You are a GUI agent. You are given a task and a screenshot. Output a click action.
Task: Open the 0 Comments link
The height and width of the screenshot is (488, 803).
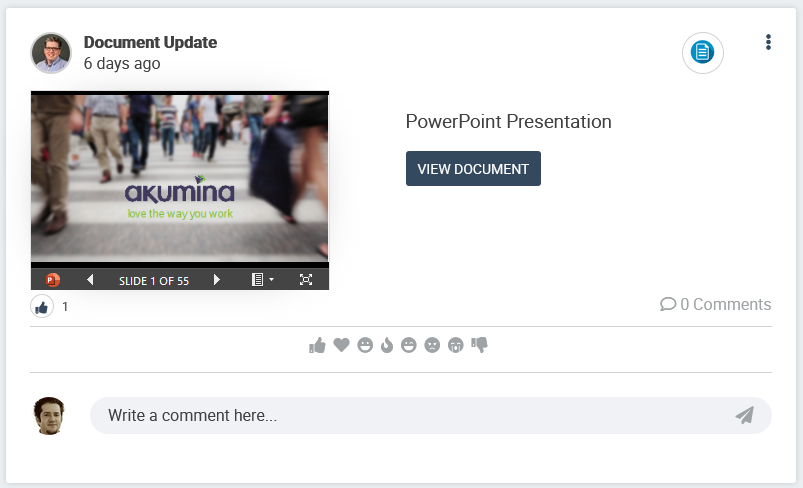(x=716, y=304)
